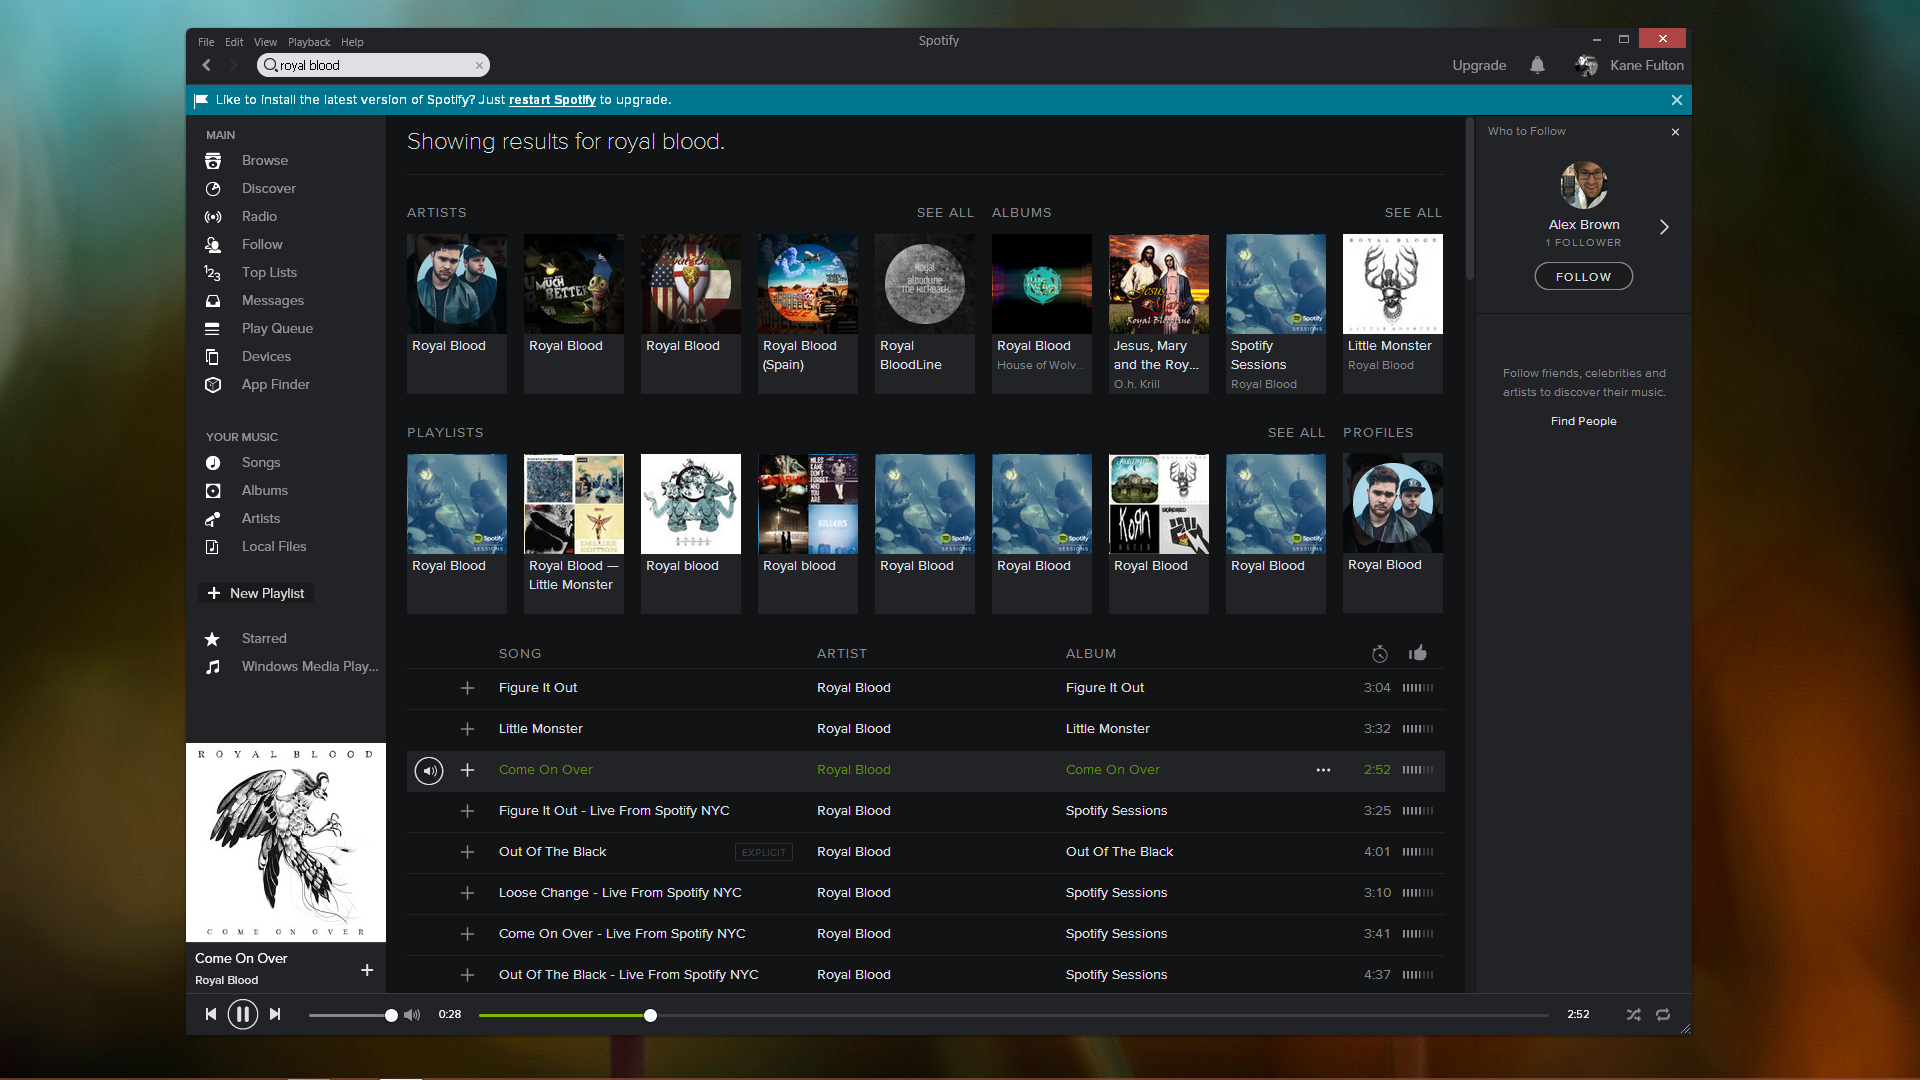1920x1080 pixels.
Task: Select the App Finder icon in sidebar
Action: point(214,384)
